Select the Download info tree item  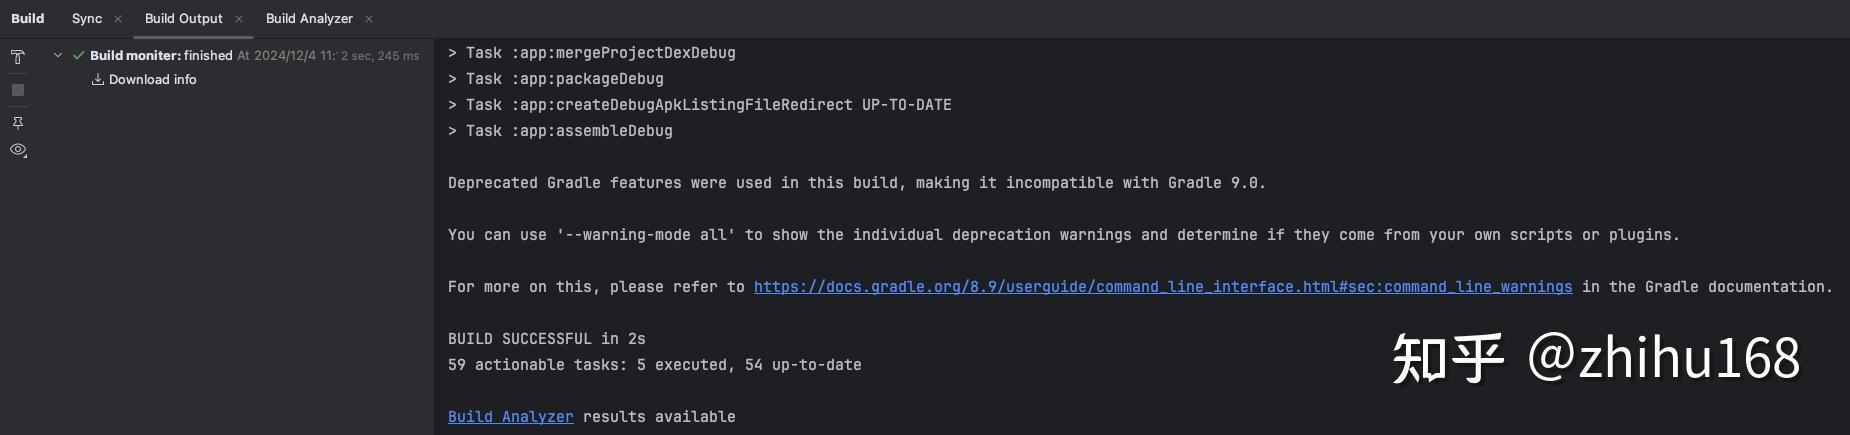pos(152,80)
